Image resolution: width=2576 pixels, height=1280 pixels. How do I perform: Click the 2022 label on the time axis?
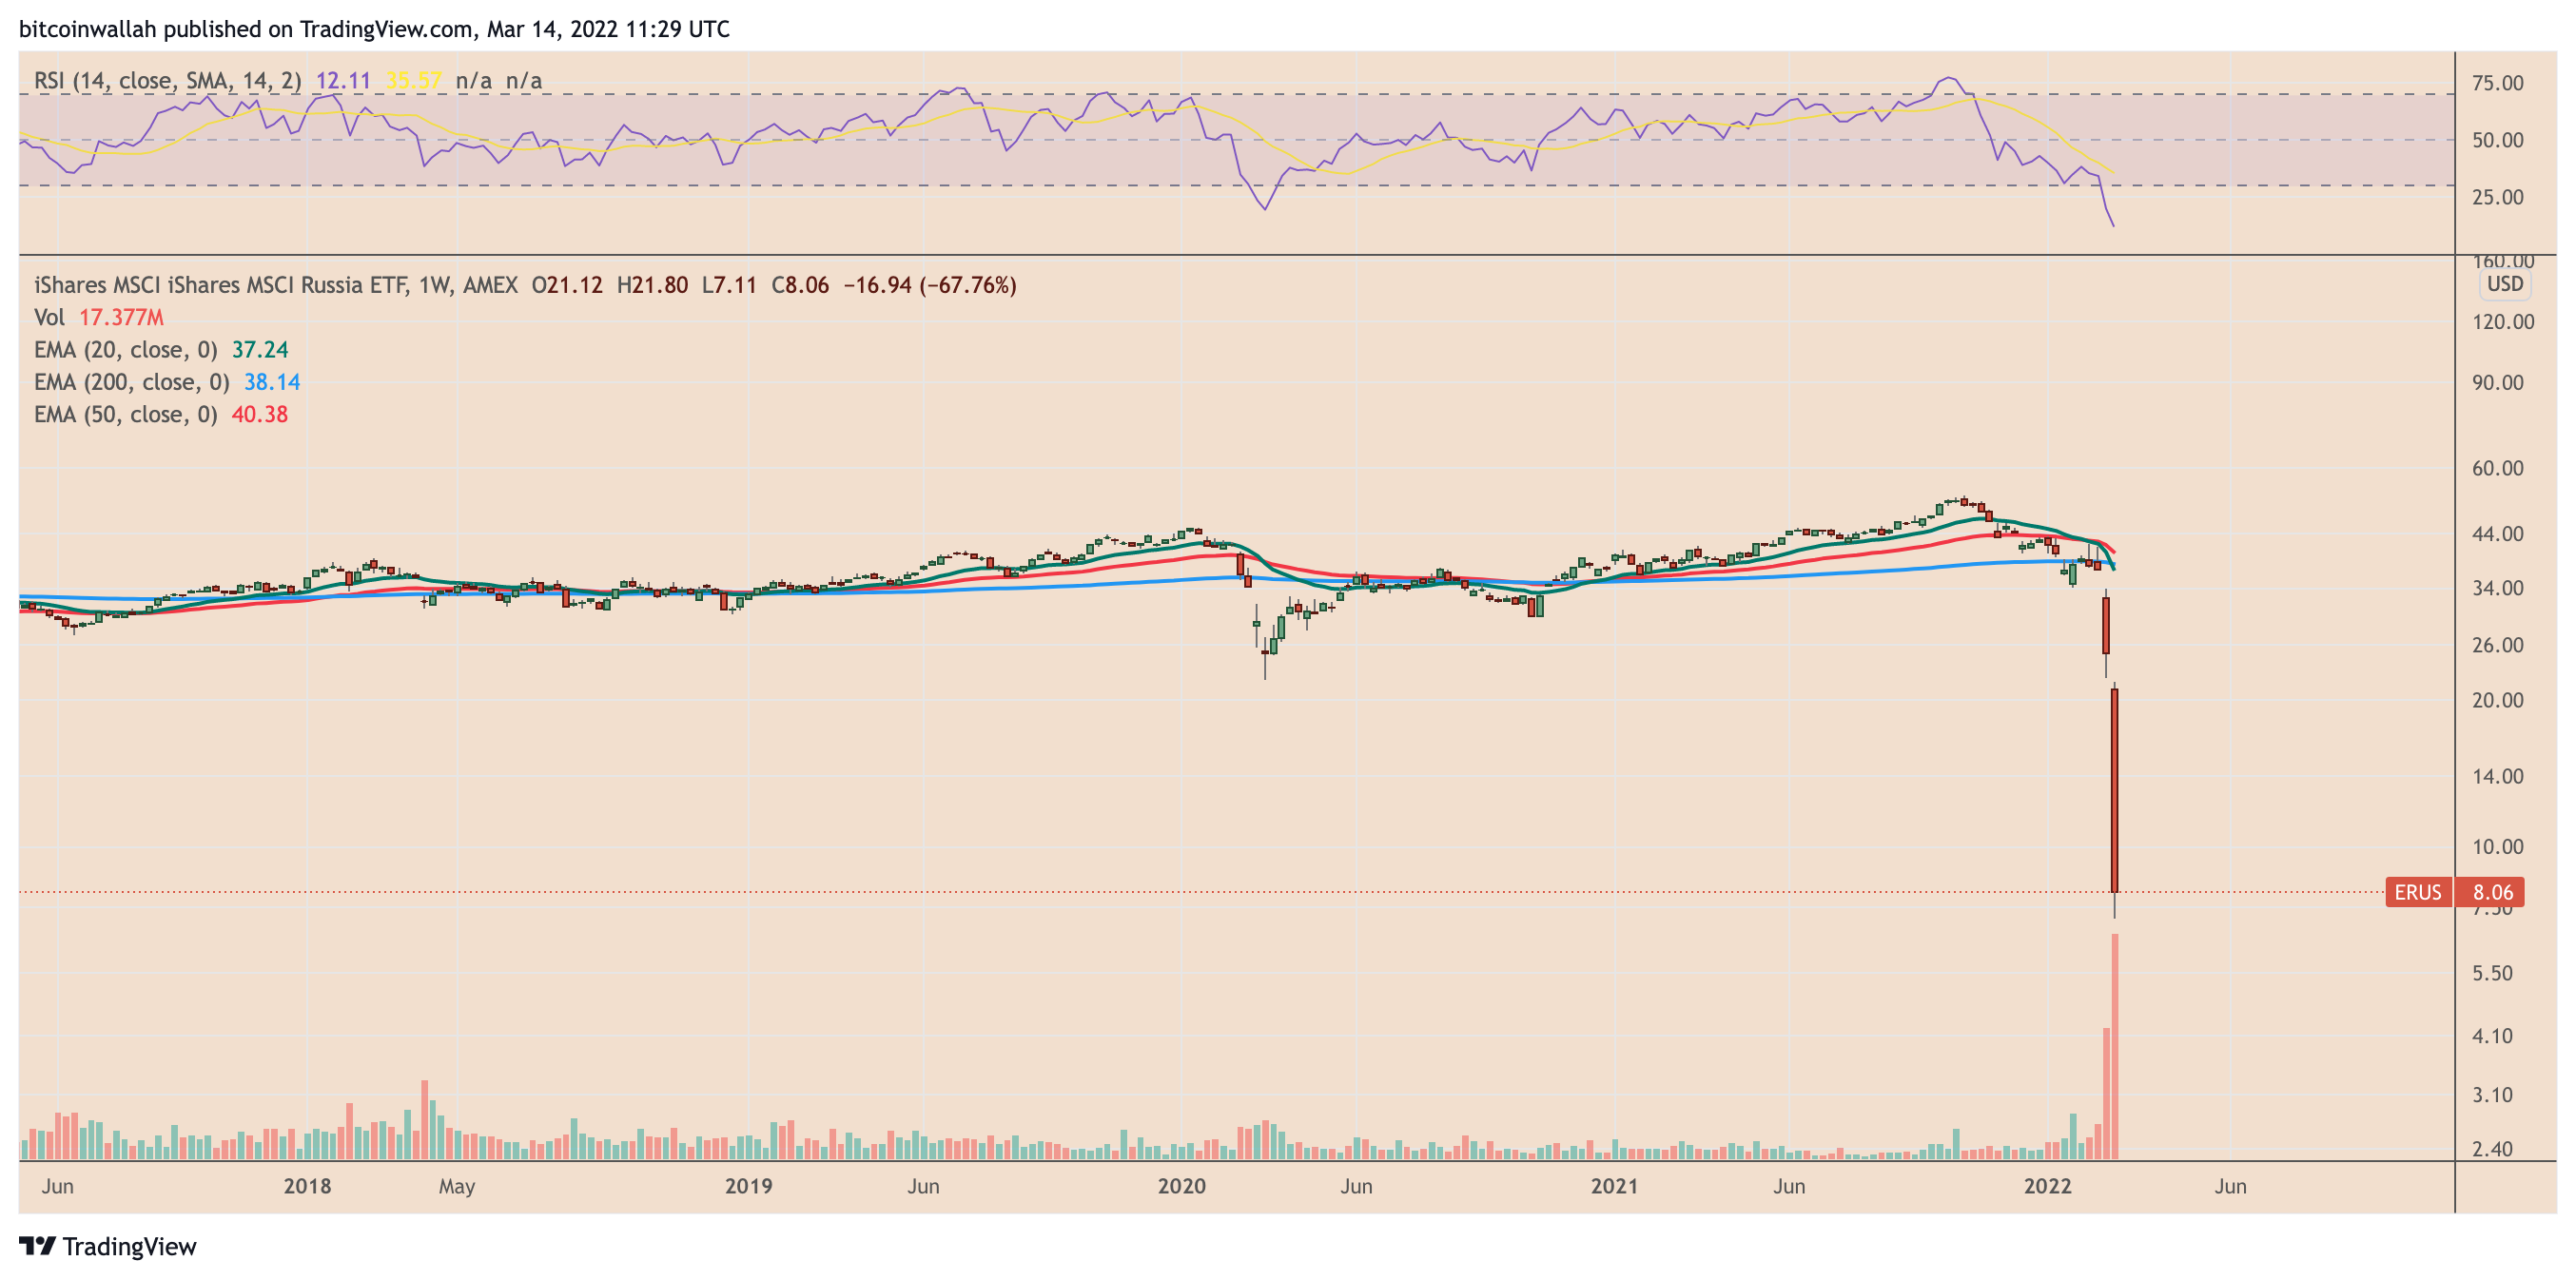(2051, 1187)
